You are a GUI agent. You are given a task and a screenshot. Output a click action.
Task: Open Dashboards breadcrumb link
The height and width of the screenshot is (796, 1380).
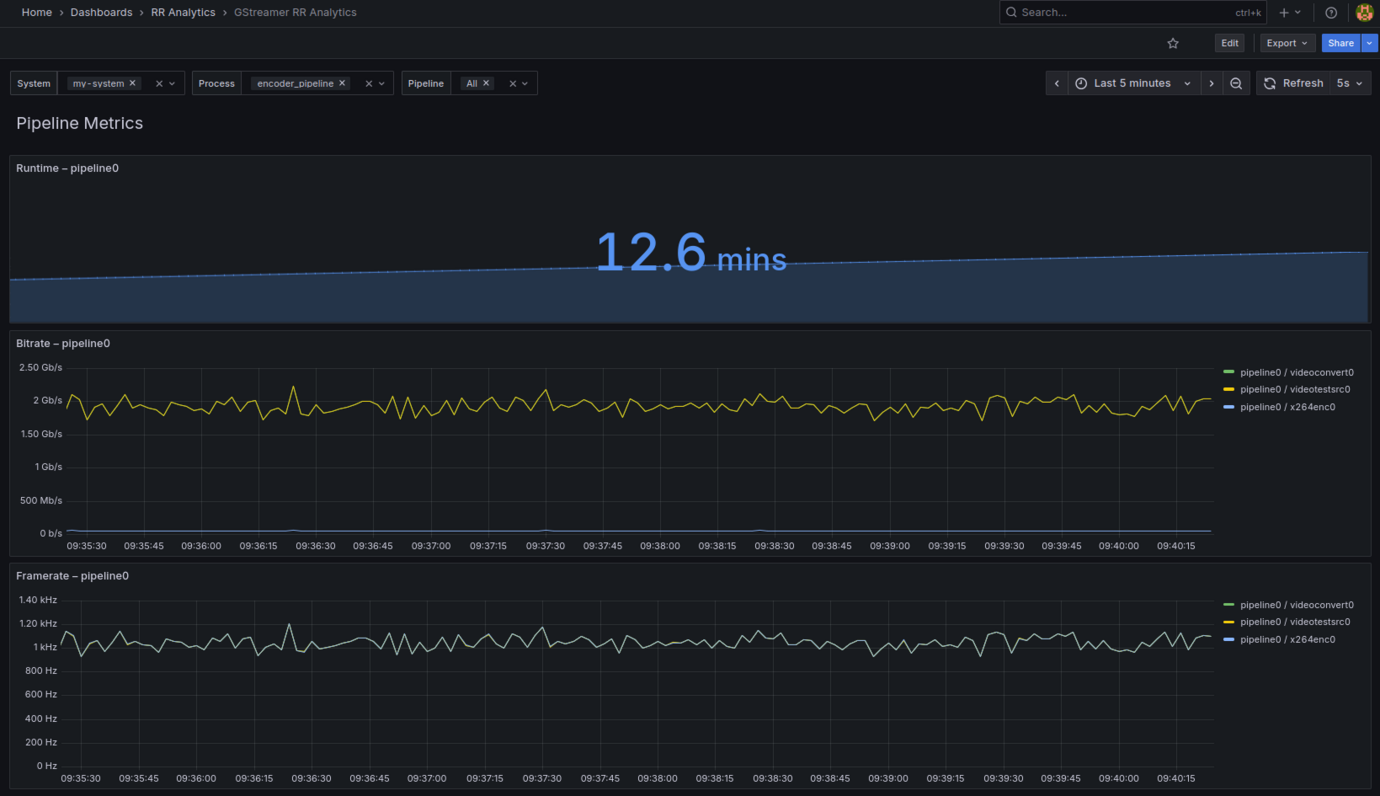pyautogui.click(x=101, y=12)
